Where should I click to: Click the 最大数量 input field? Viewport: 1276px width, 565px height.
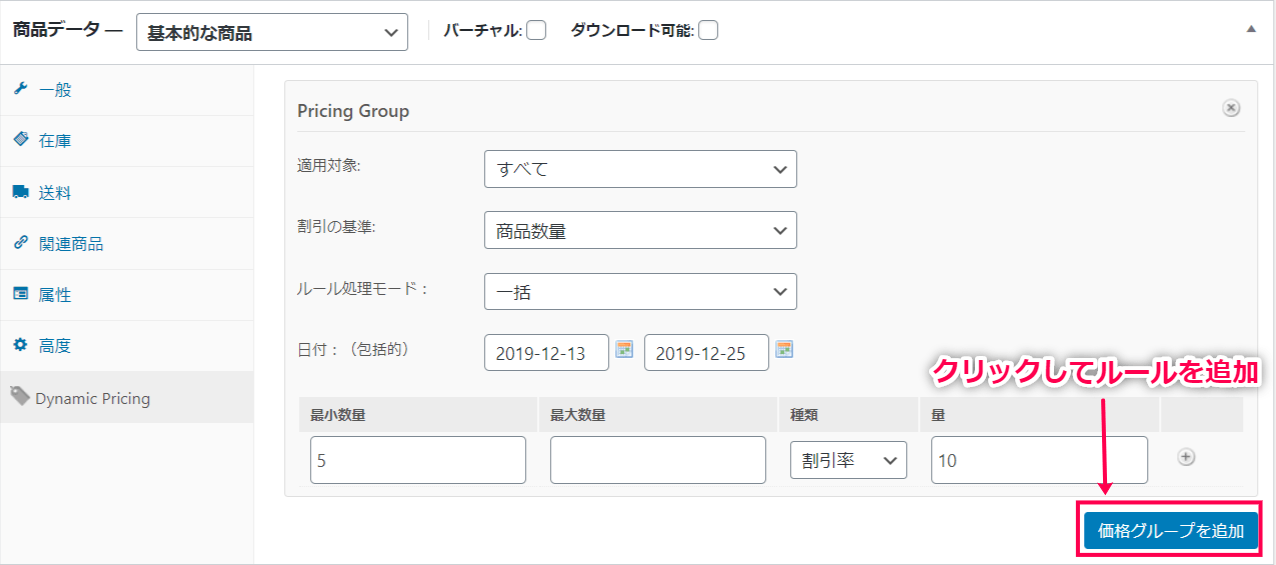coord(658,460)
